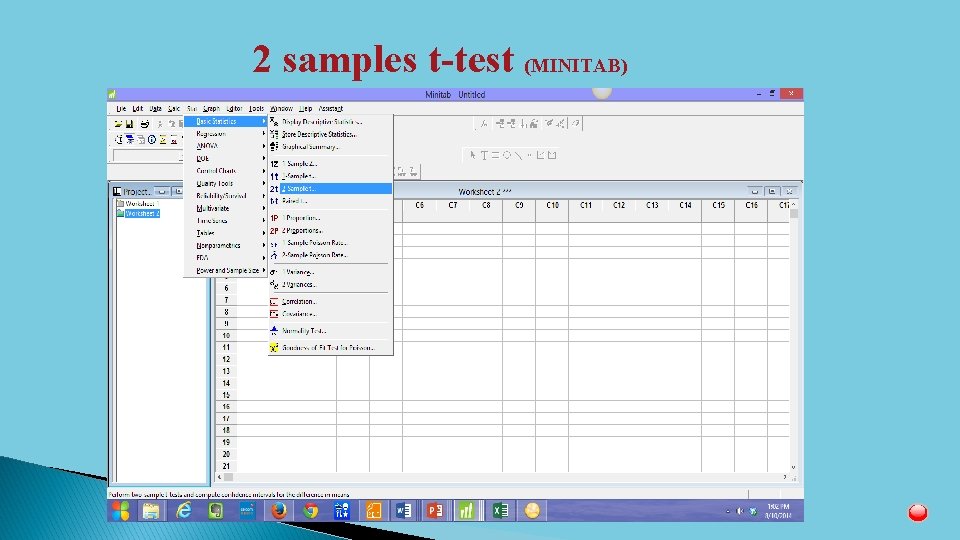Expand the Quality Tools submenu
The width and height of the screenshot is (960, 540).
click(226, 184)
